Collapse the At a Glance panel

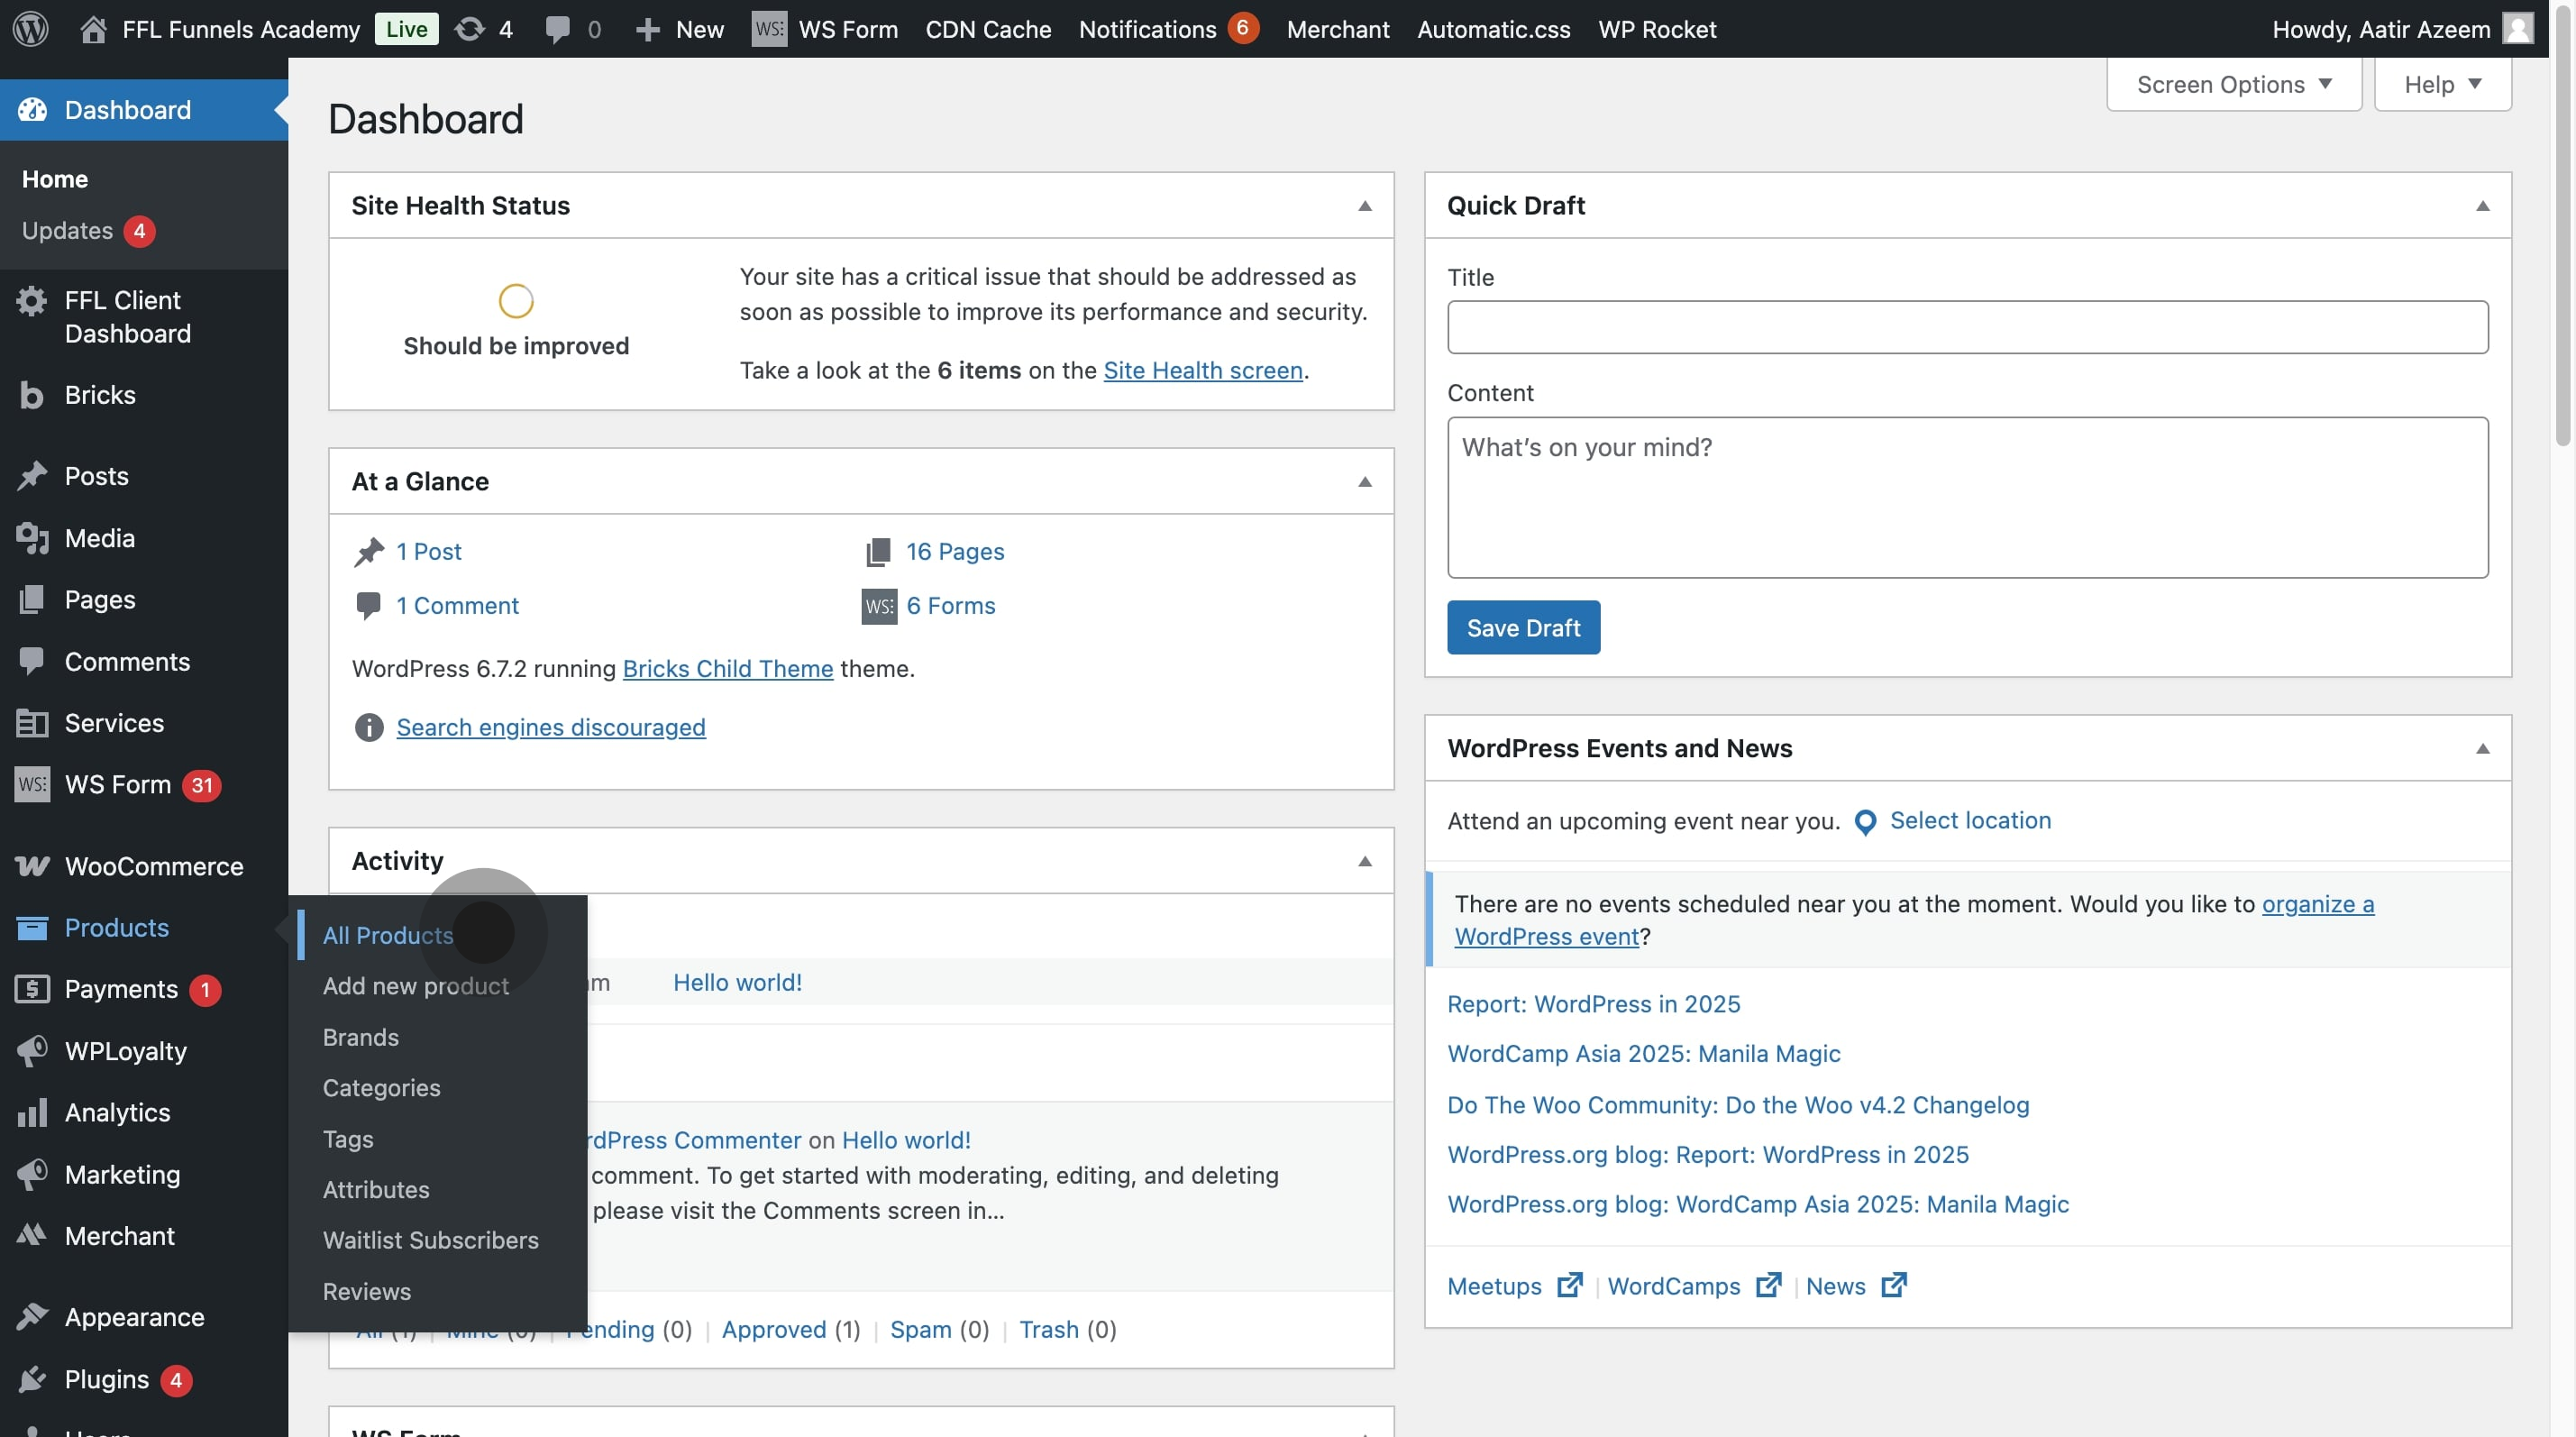pyautogui.click(x=1364, y=482)
